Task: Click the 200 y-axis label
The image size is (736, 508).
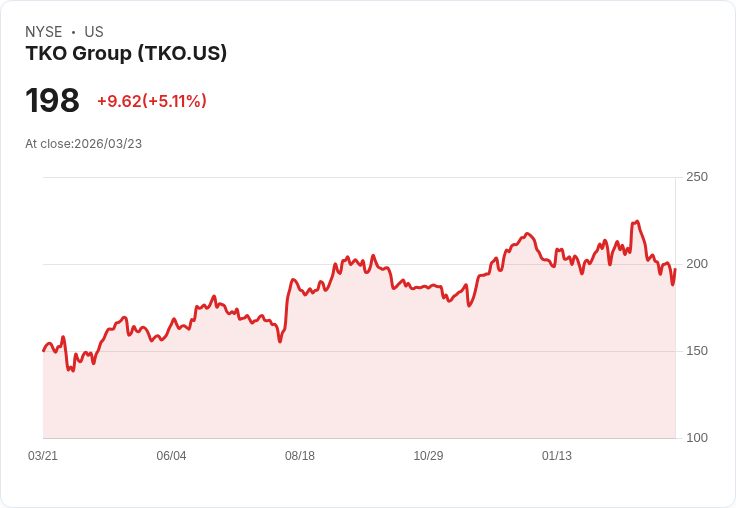Action: pos(696,264)
